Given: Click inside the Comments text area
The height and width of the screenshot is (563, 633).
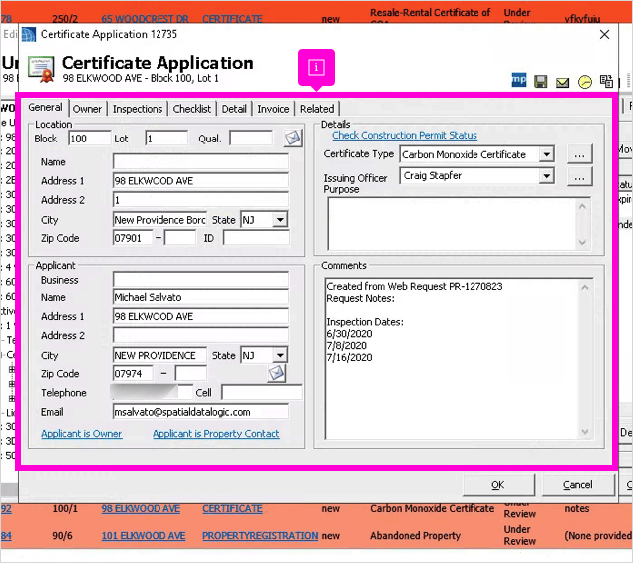Looking at the screenshot, I should coord(451,359).
